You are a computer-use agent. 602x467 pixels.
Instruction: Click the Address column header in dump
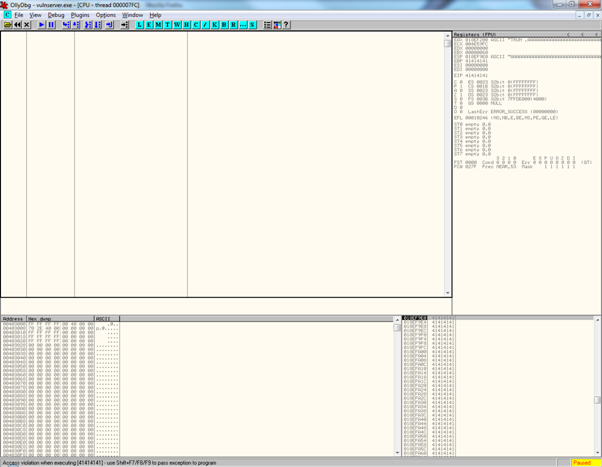click(x=13, y=319)
